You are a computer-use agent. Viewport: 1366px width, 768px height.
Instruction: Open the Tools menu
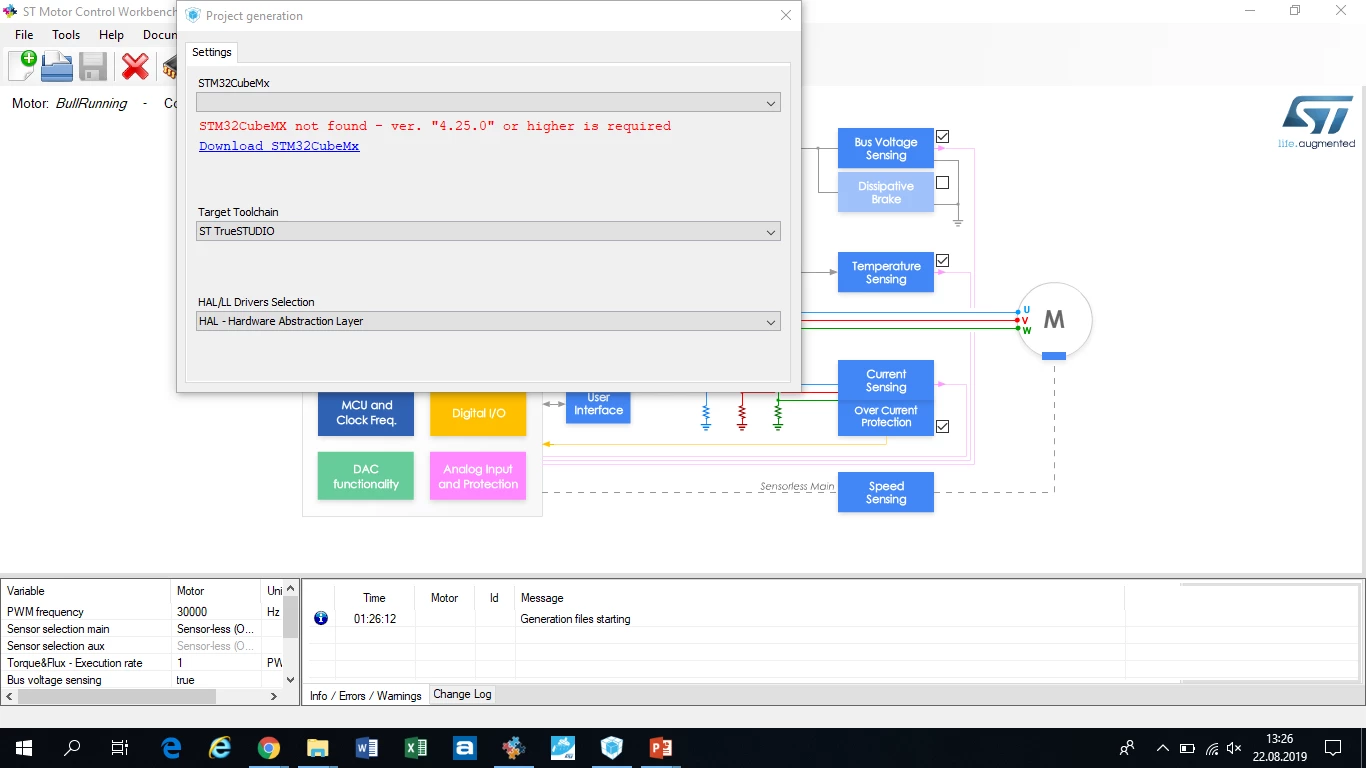pyautogui.click(x=66, y=35)
